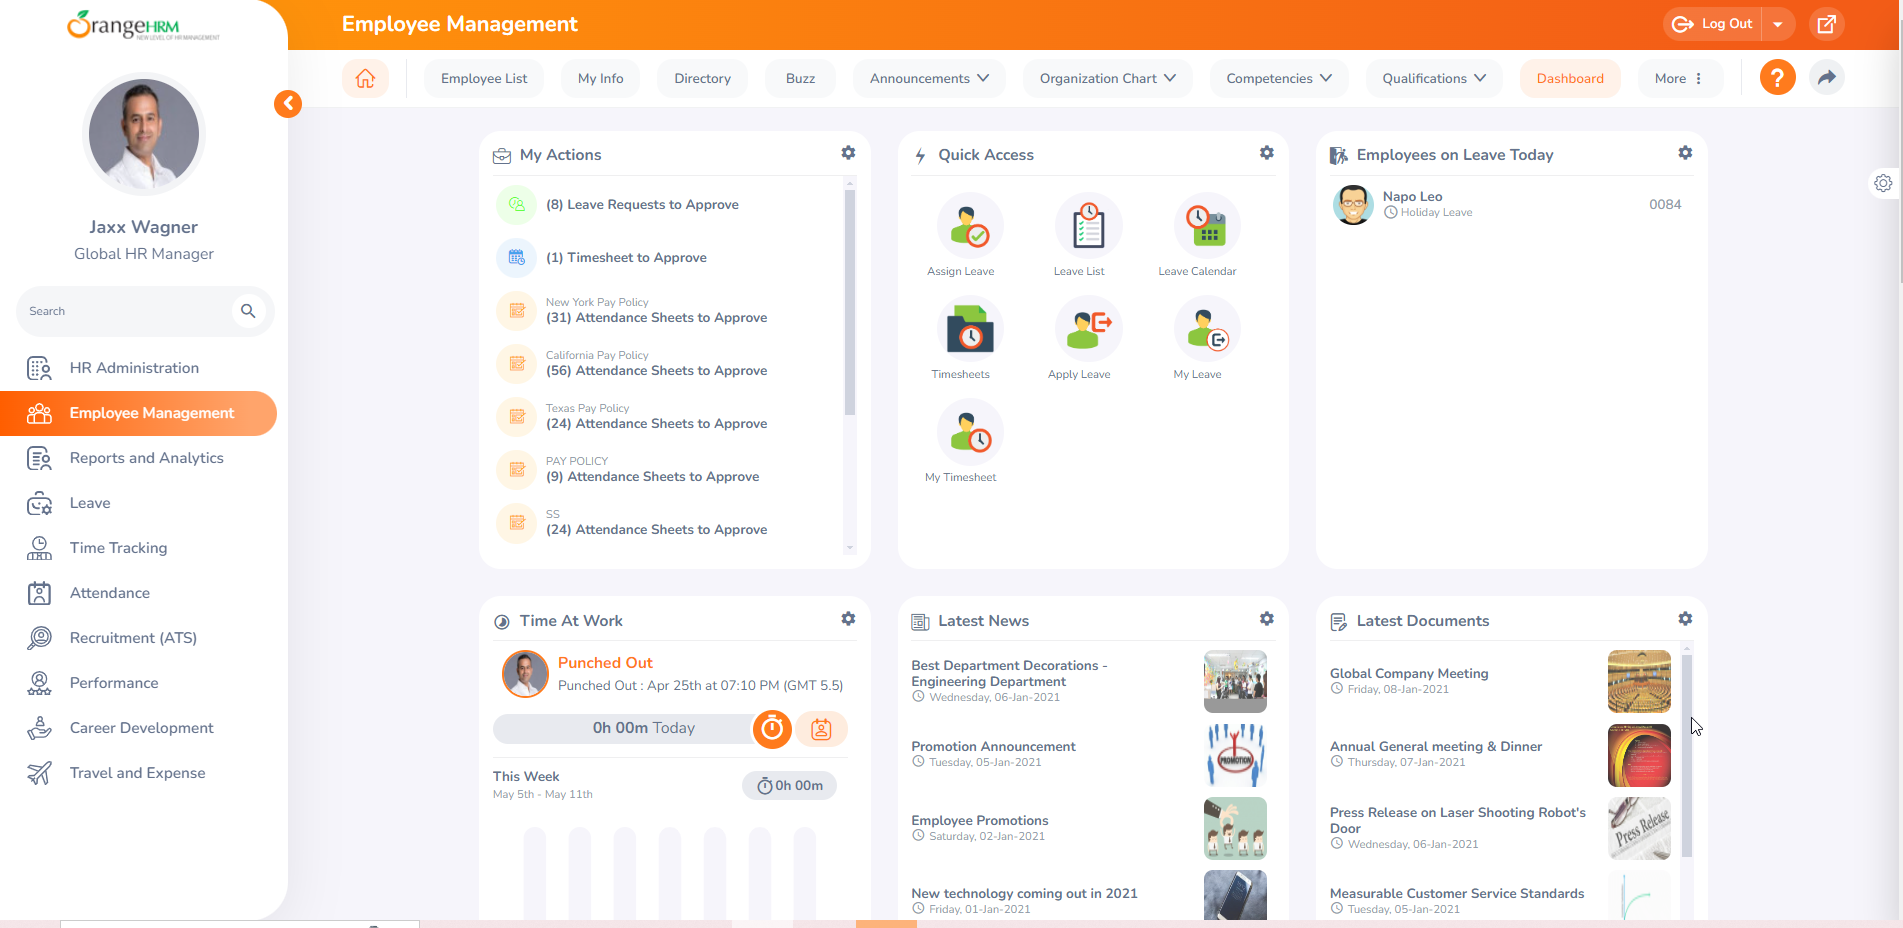The image size is (1903, 928).
Task: Switch to the Employee List tab
Action: click(x=484, y=78)
